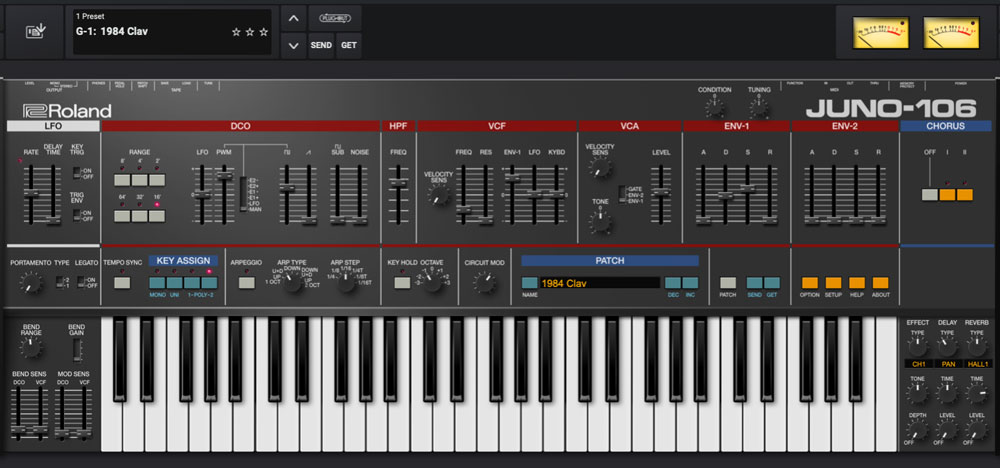1000x468 pixels.
Task: Toggle the BEND GAIN switch
Action: (77, 351)
